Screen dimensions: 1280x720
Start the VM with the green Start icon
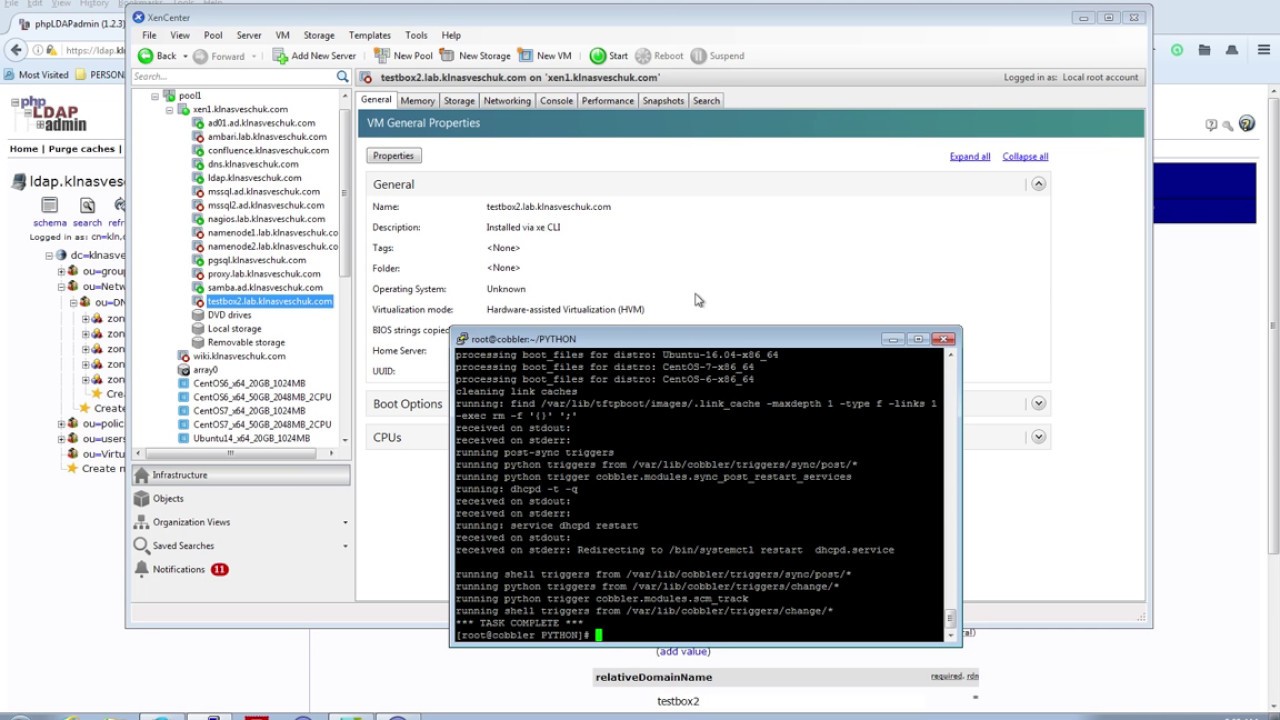point(597,56)
